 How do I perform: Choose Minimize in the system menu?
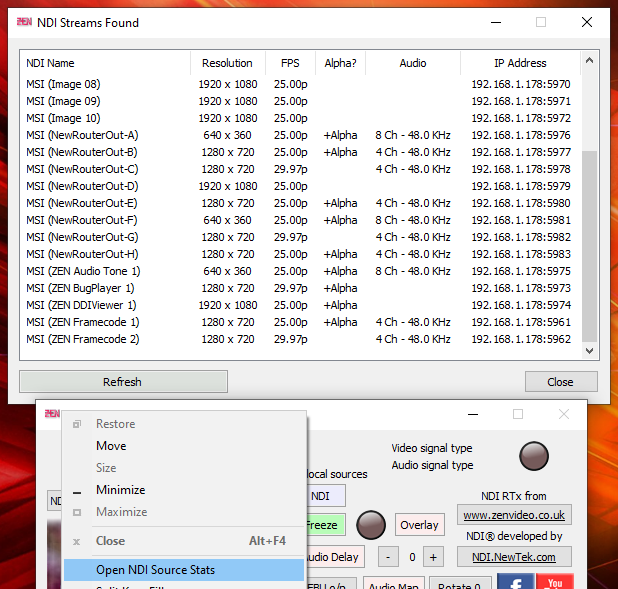point(184,490)
